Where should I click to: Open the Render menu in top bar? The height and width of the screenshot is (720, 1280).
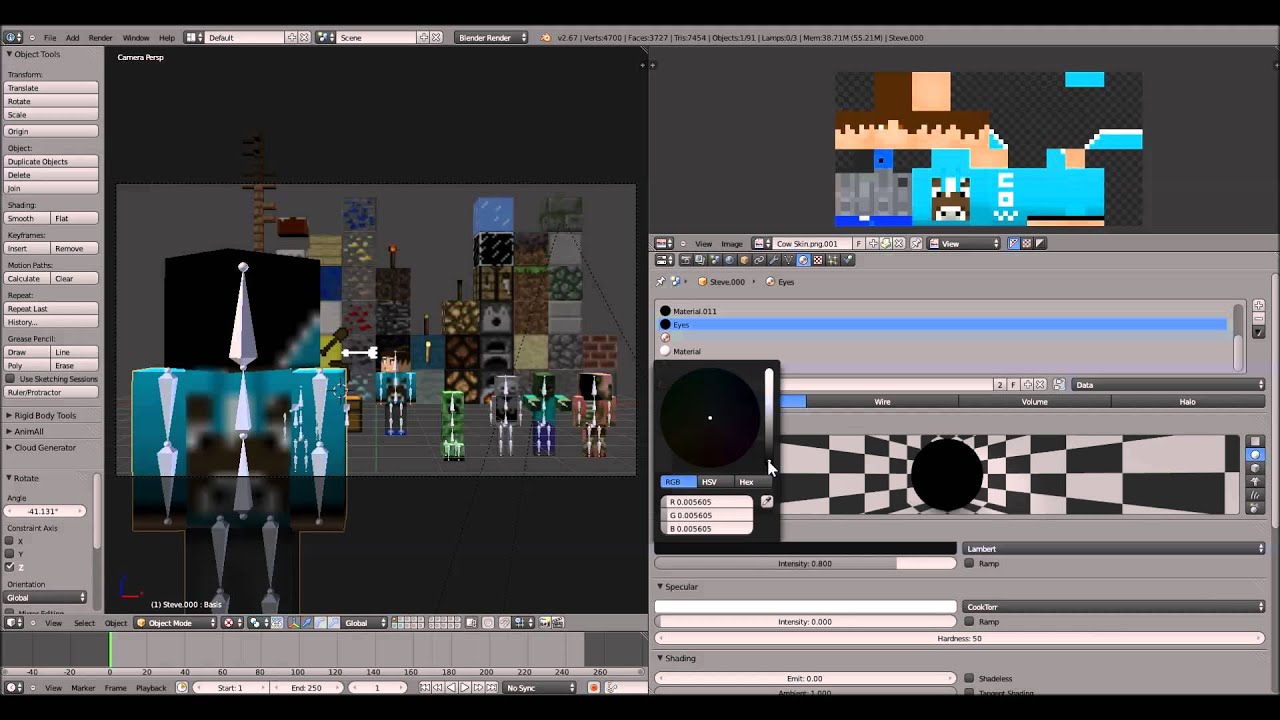[100, 38]
